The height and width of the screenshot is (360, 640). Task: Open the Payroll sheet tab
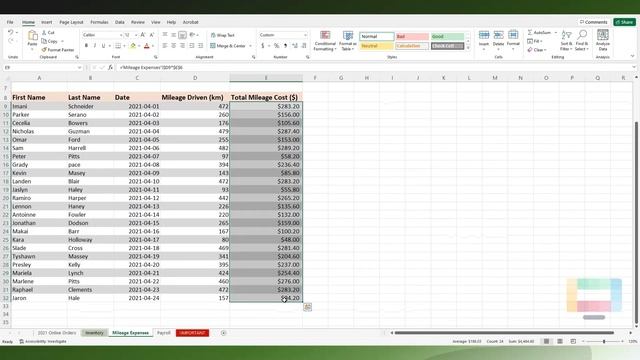[x=164, y=333]
